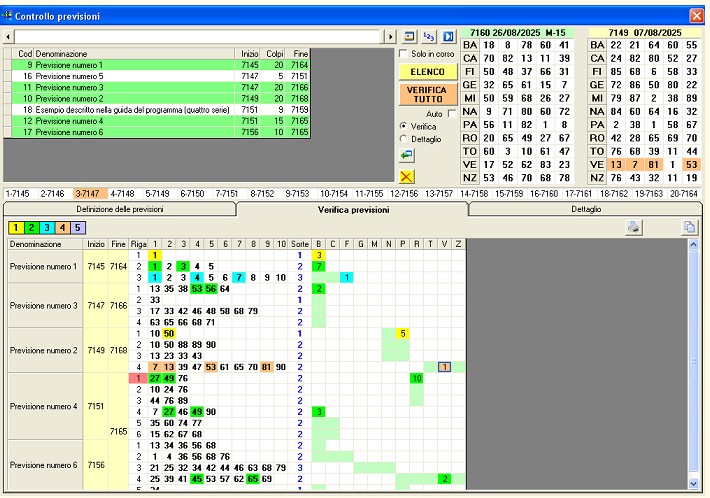Select the Verifica radio button
The height and width of the screenshot is (498, 710).
(x=403, y=126)
